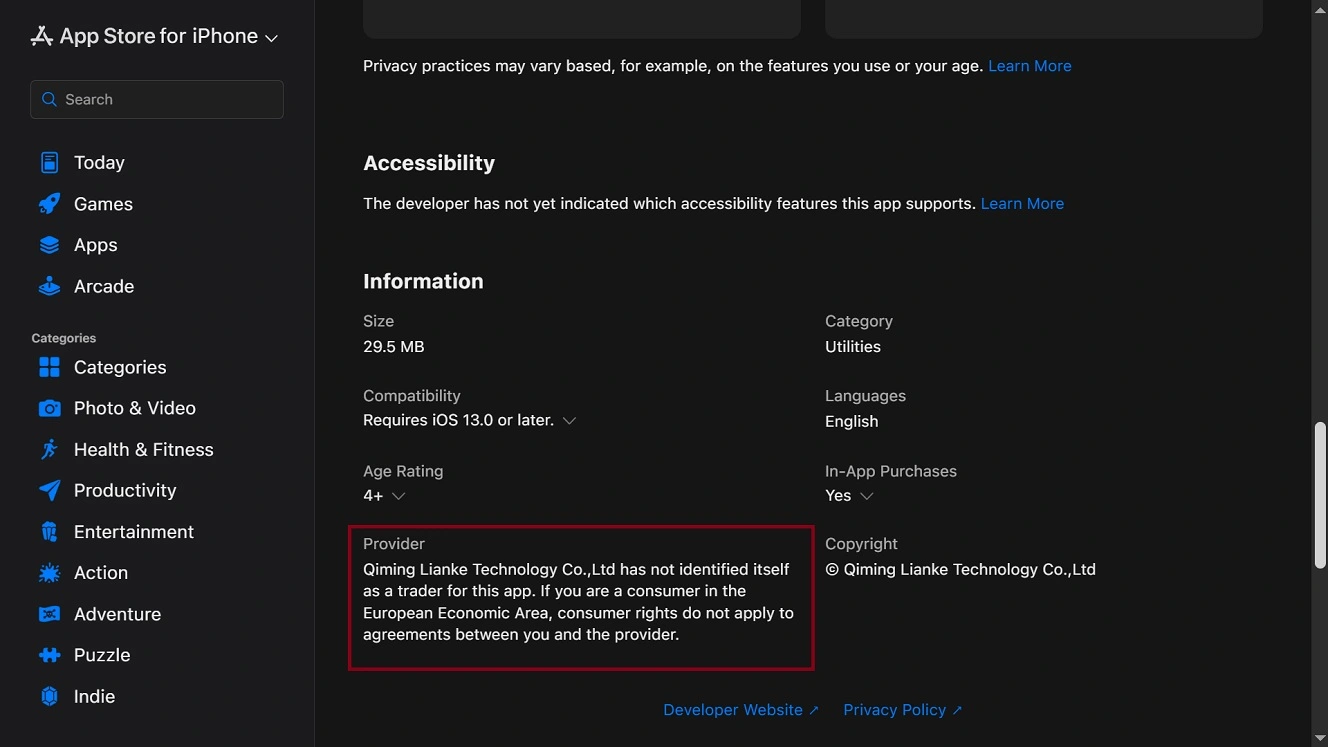This screenshot has height=747, width=1328.
Task: Click the Categories grid icon
Action: pyautogui.click(x=49, y=367)
